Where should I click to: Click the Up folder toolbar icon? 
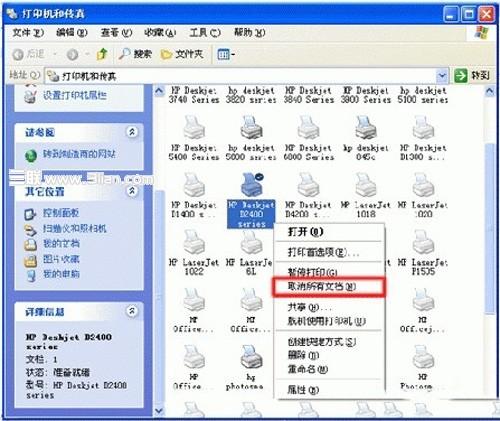click(102, 54)
